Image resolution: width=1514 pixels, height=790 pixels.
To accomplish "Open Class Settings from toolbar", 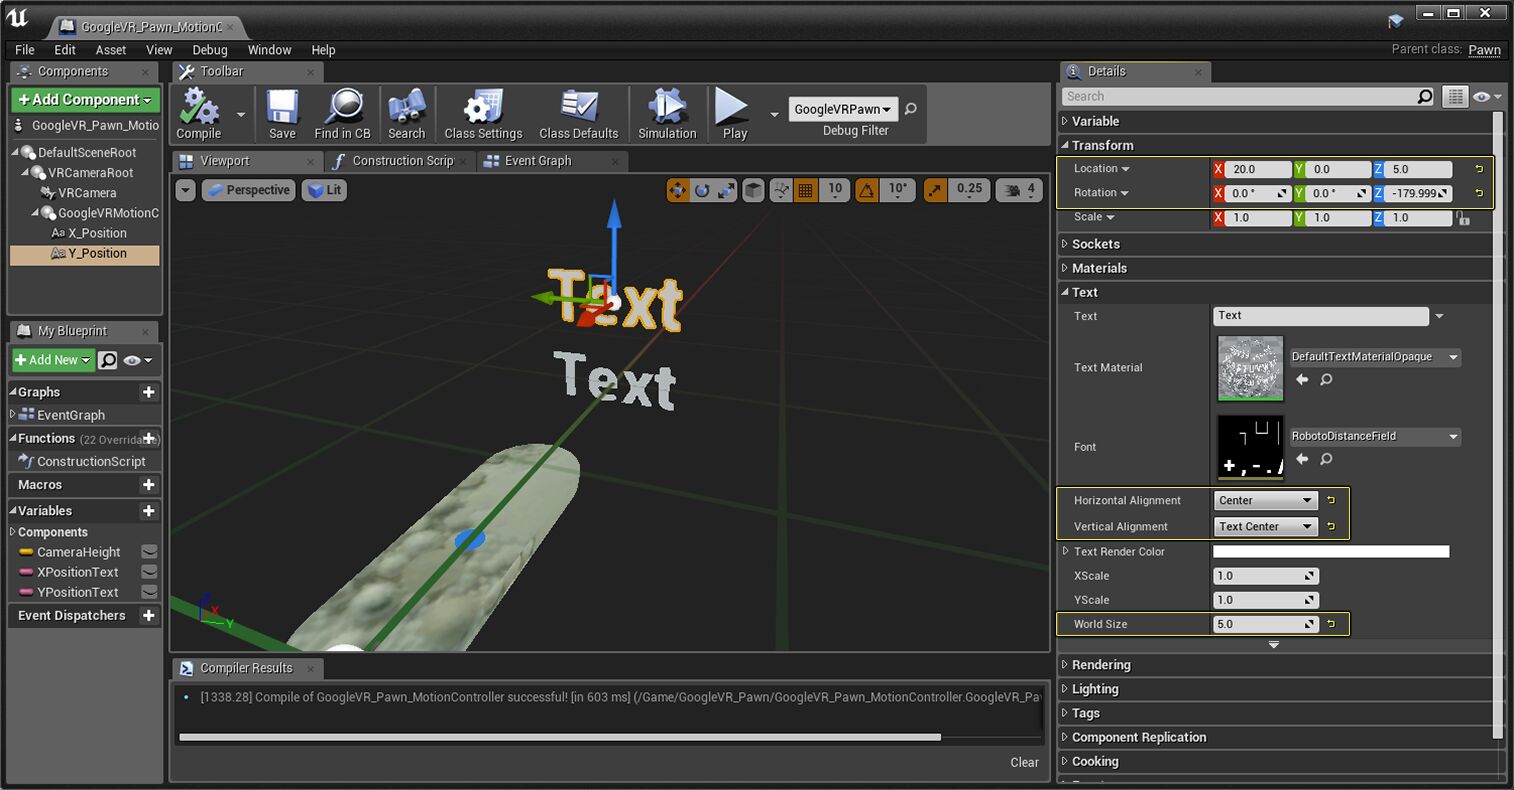I will (483, 108).
